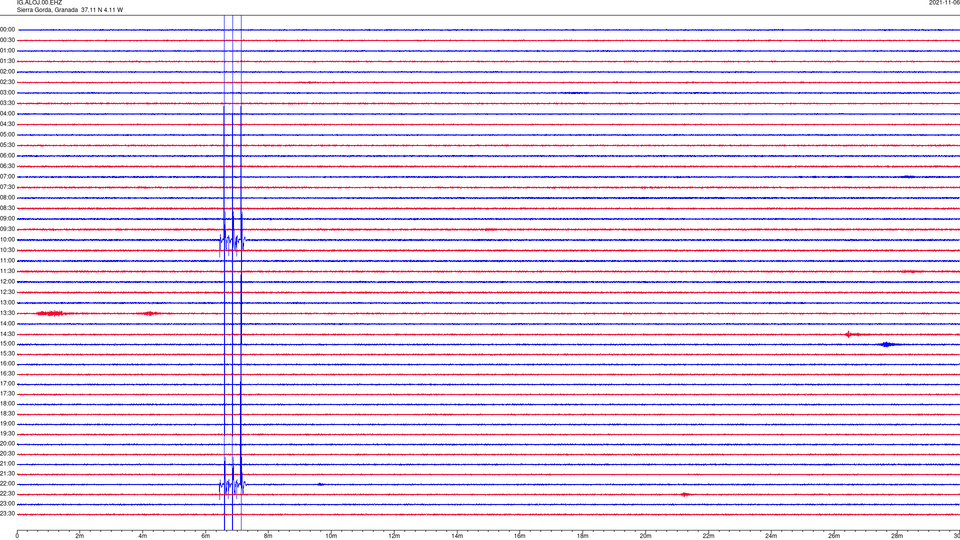Image resolution: width=960 pixels, height=540 pixels.
Task: Select the 21:00 time label
Action: coord(7,463)
